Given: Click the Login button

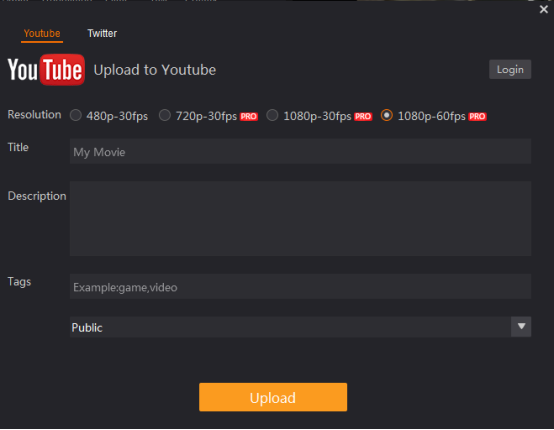Looking at the screenshot, I should pos(510,69).
